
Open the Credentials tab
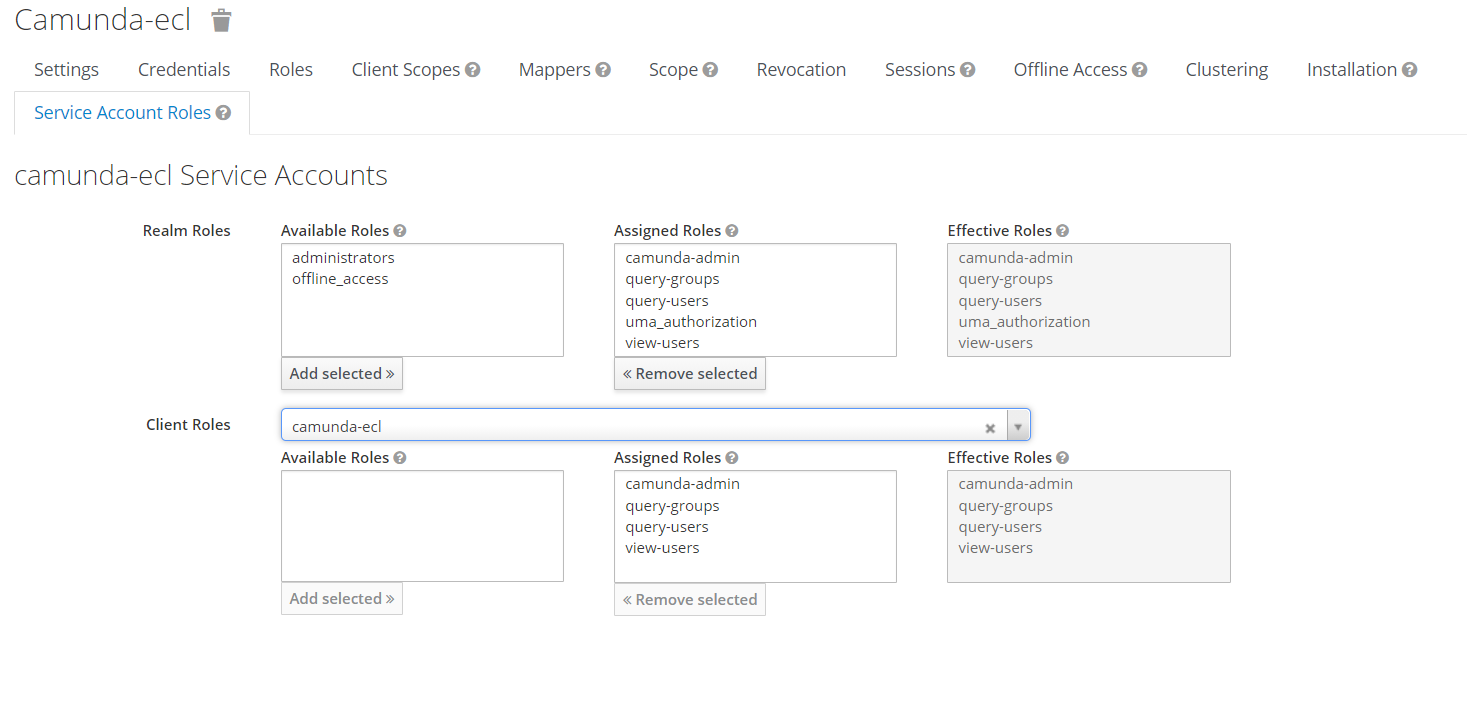pos(183,69)
